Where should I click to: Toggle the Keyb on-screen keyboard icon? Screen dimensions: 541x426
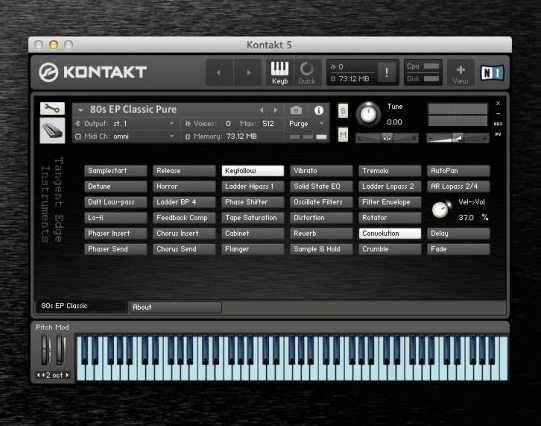(x=279, y=72)
